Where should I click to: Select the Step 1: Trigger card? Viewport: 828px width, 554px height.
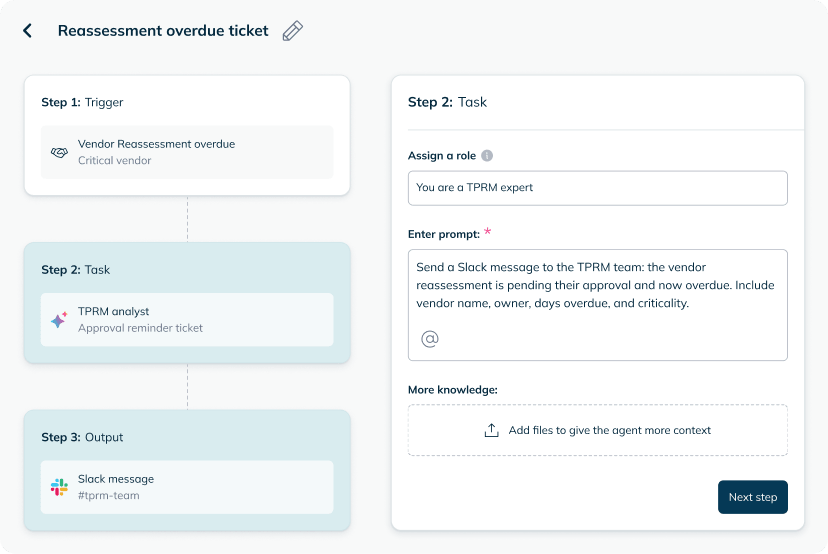click(187, 135)
